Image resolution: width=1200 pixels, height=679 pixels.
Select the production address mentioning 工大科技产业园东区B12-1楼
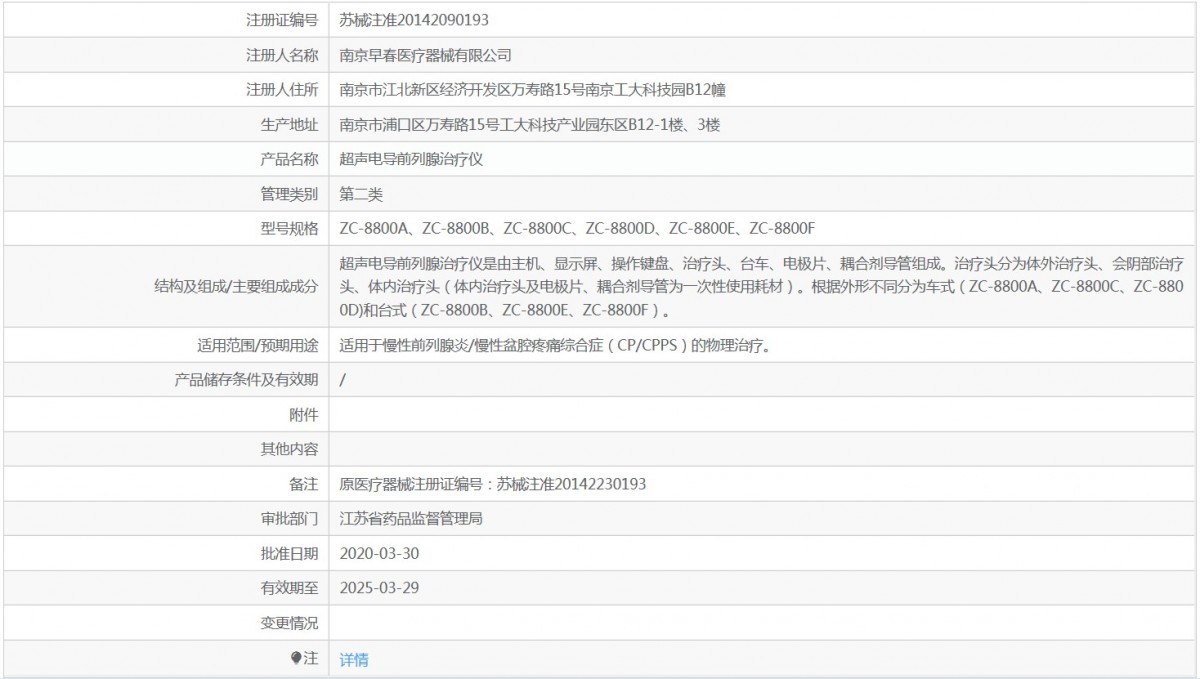click(x=530, y=125)
